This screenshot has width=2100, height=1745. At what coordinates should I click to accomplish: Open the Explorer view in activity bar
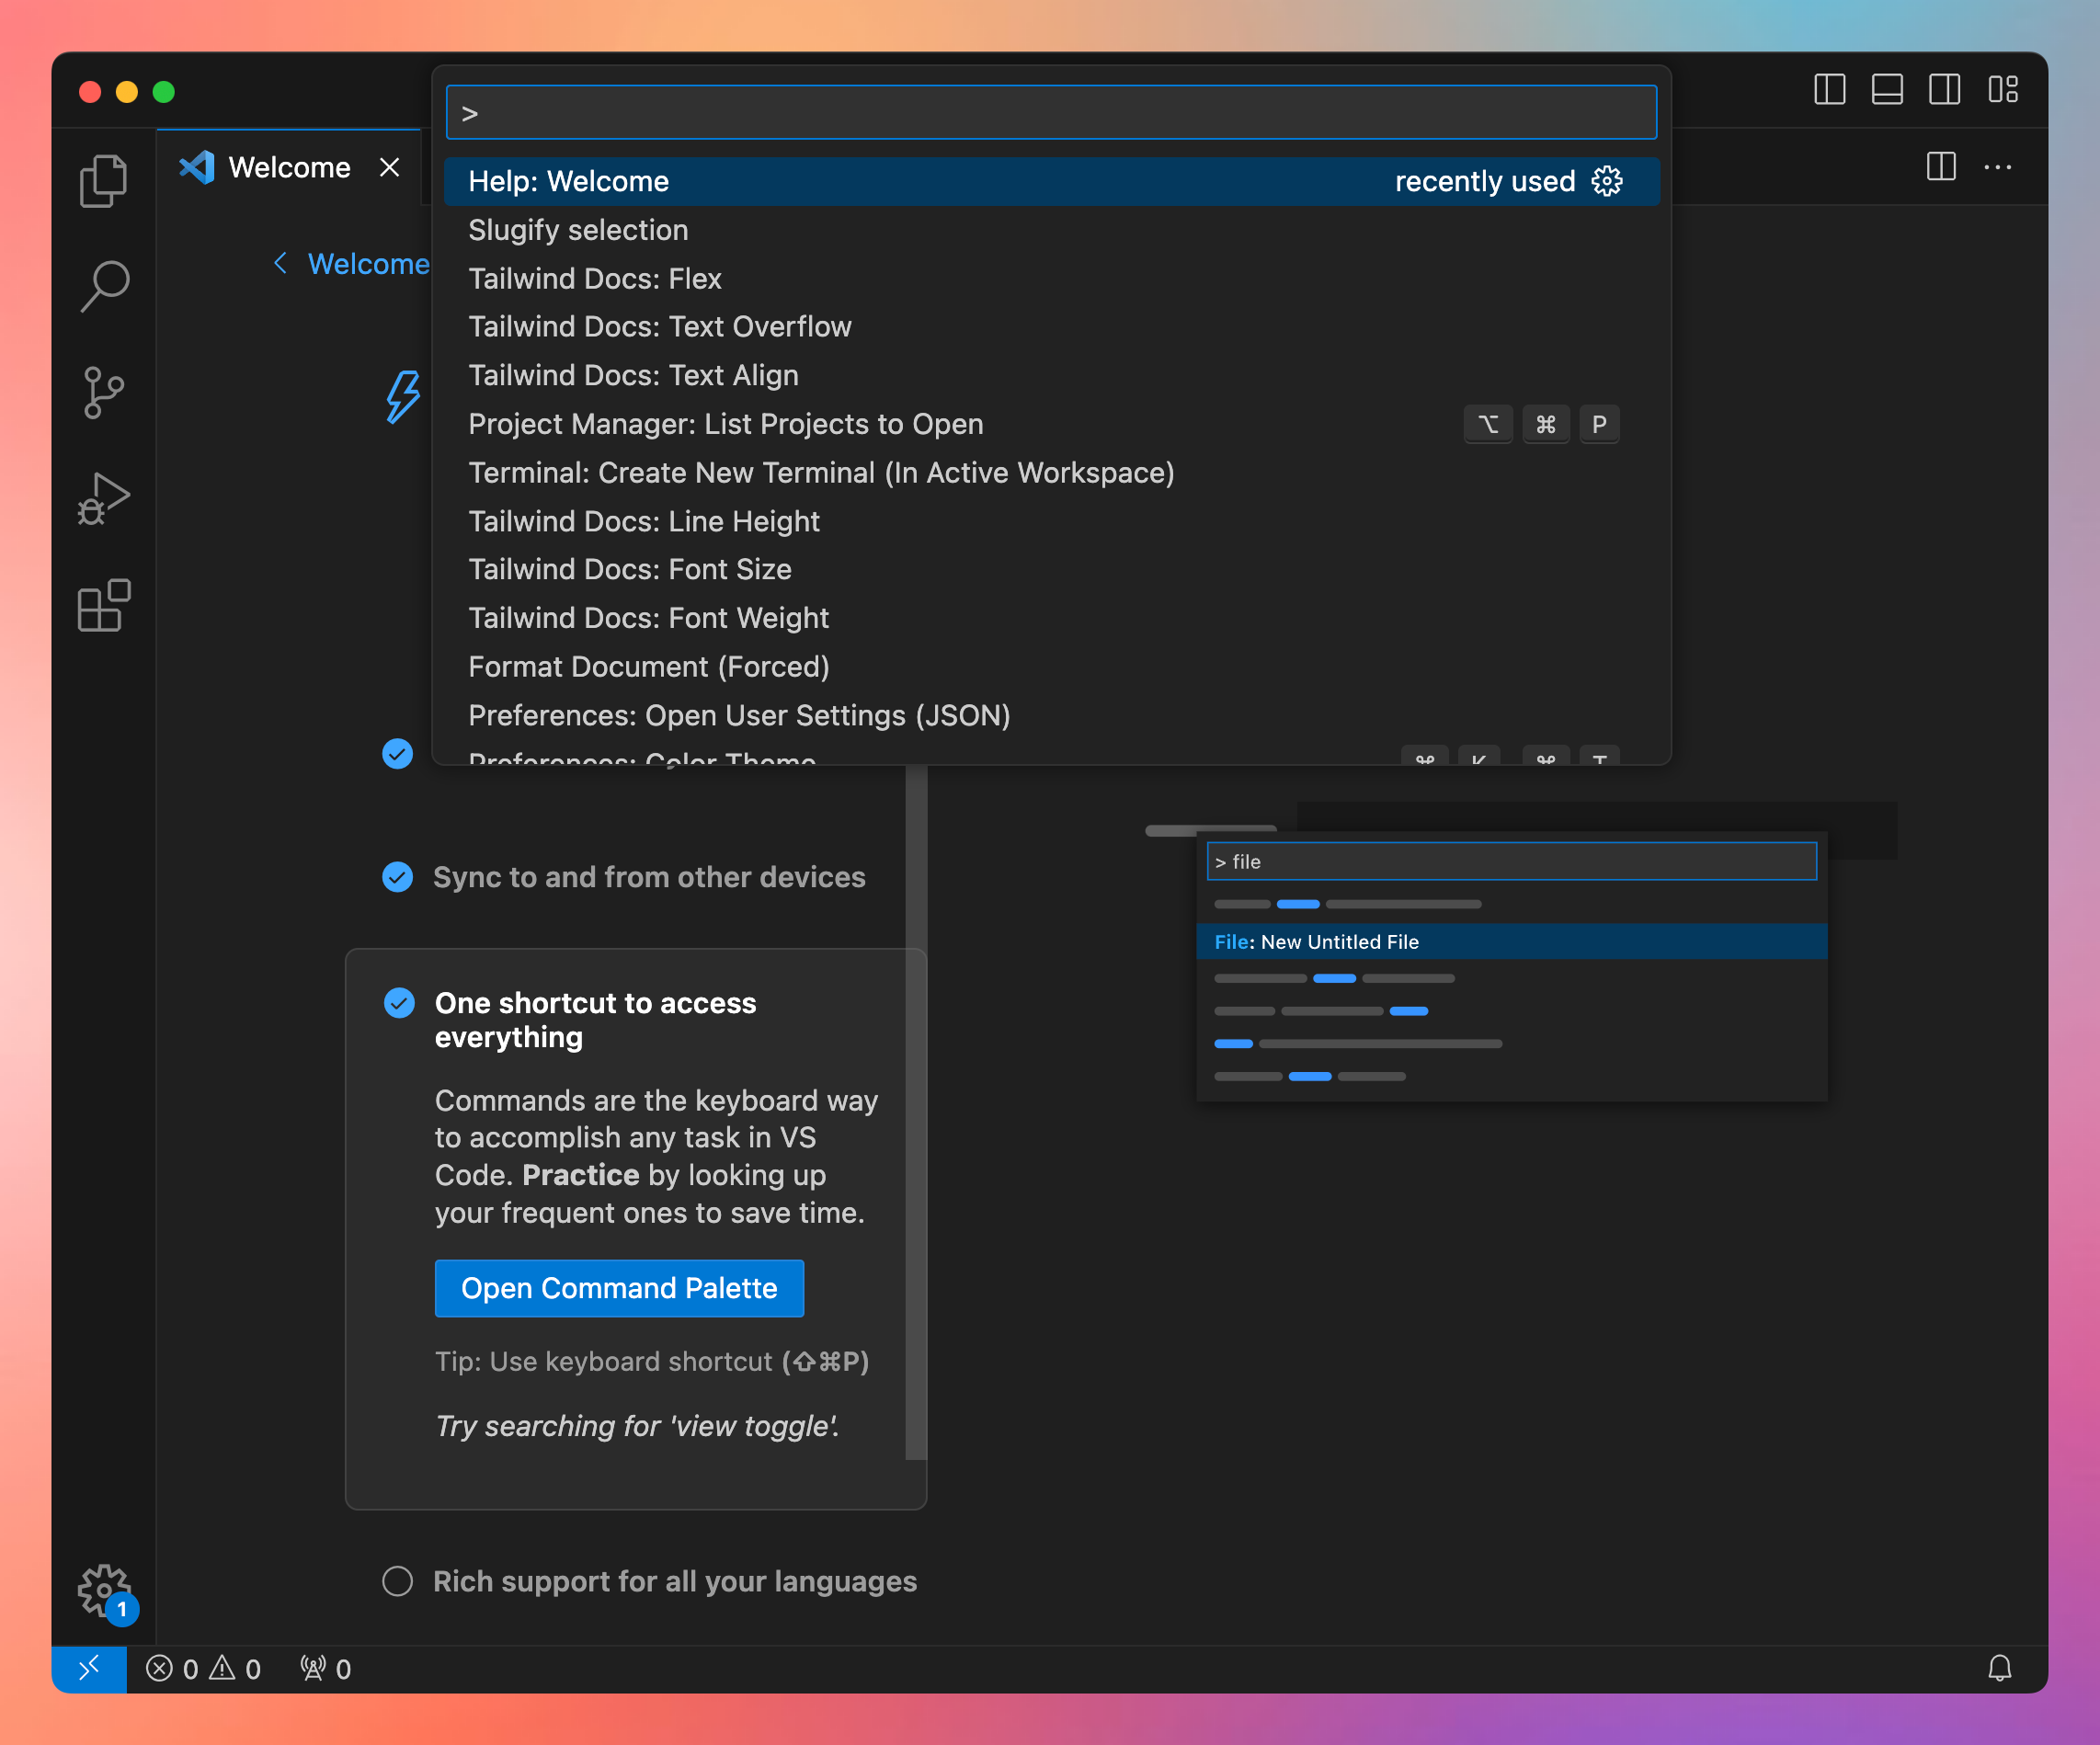(x=103, y=181)
